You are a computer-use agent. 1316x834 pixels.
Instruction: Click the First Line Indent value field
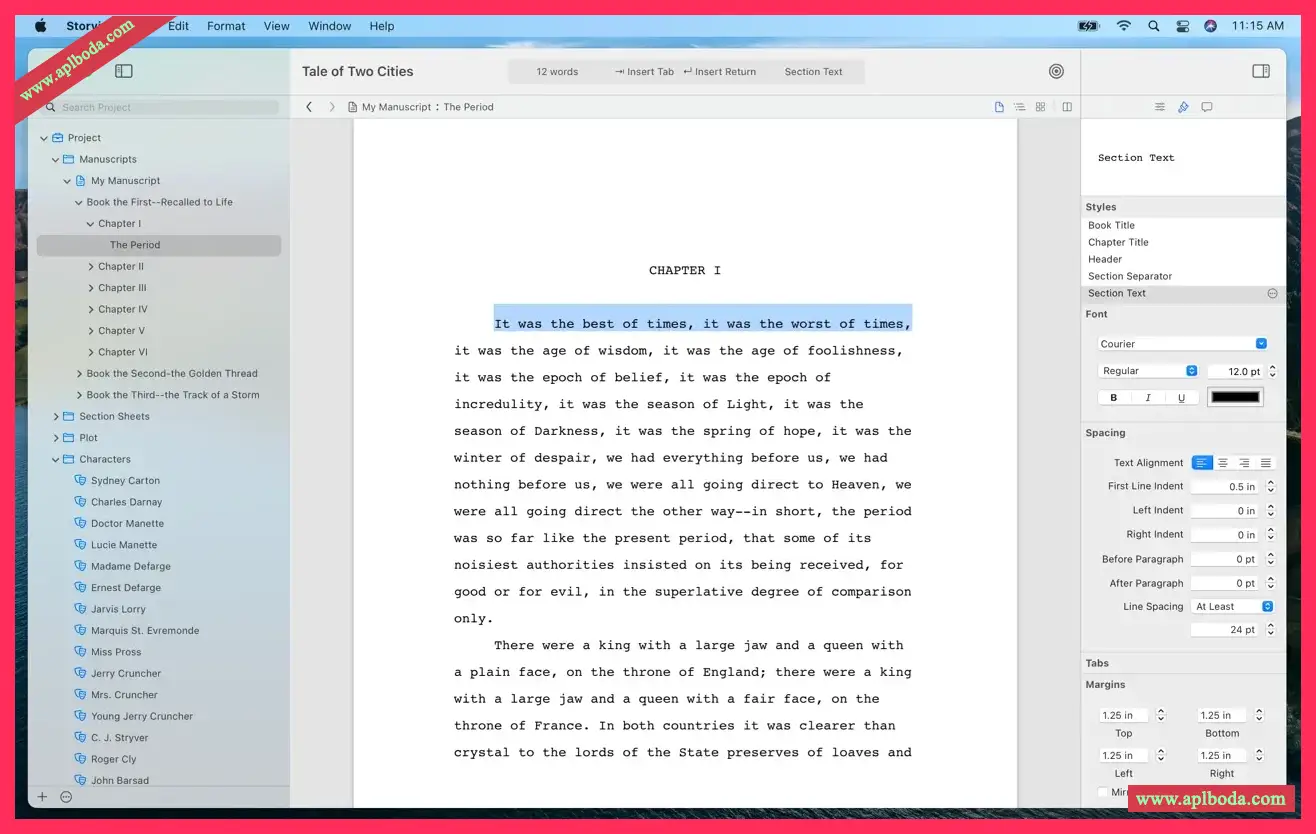(x=1227, y=487)
